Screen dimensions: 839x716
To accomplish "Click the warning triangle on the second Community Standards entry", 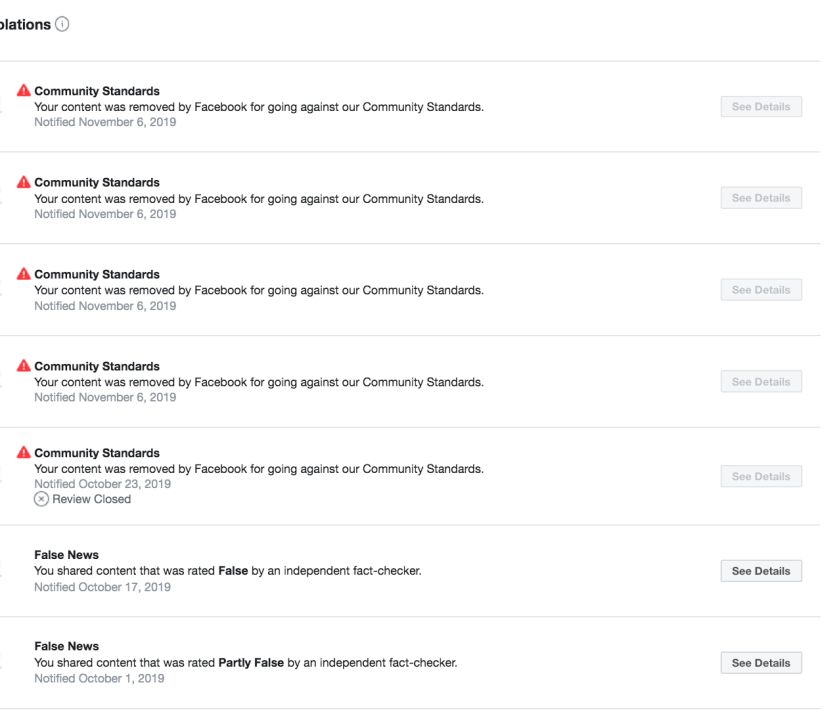I will pyautogui.click(x=25, y=183).
